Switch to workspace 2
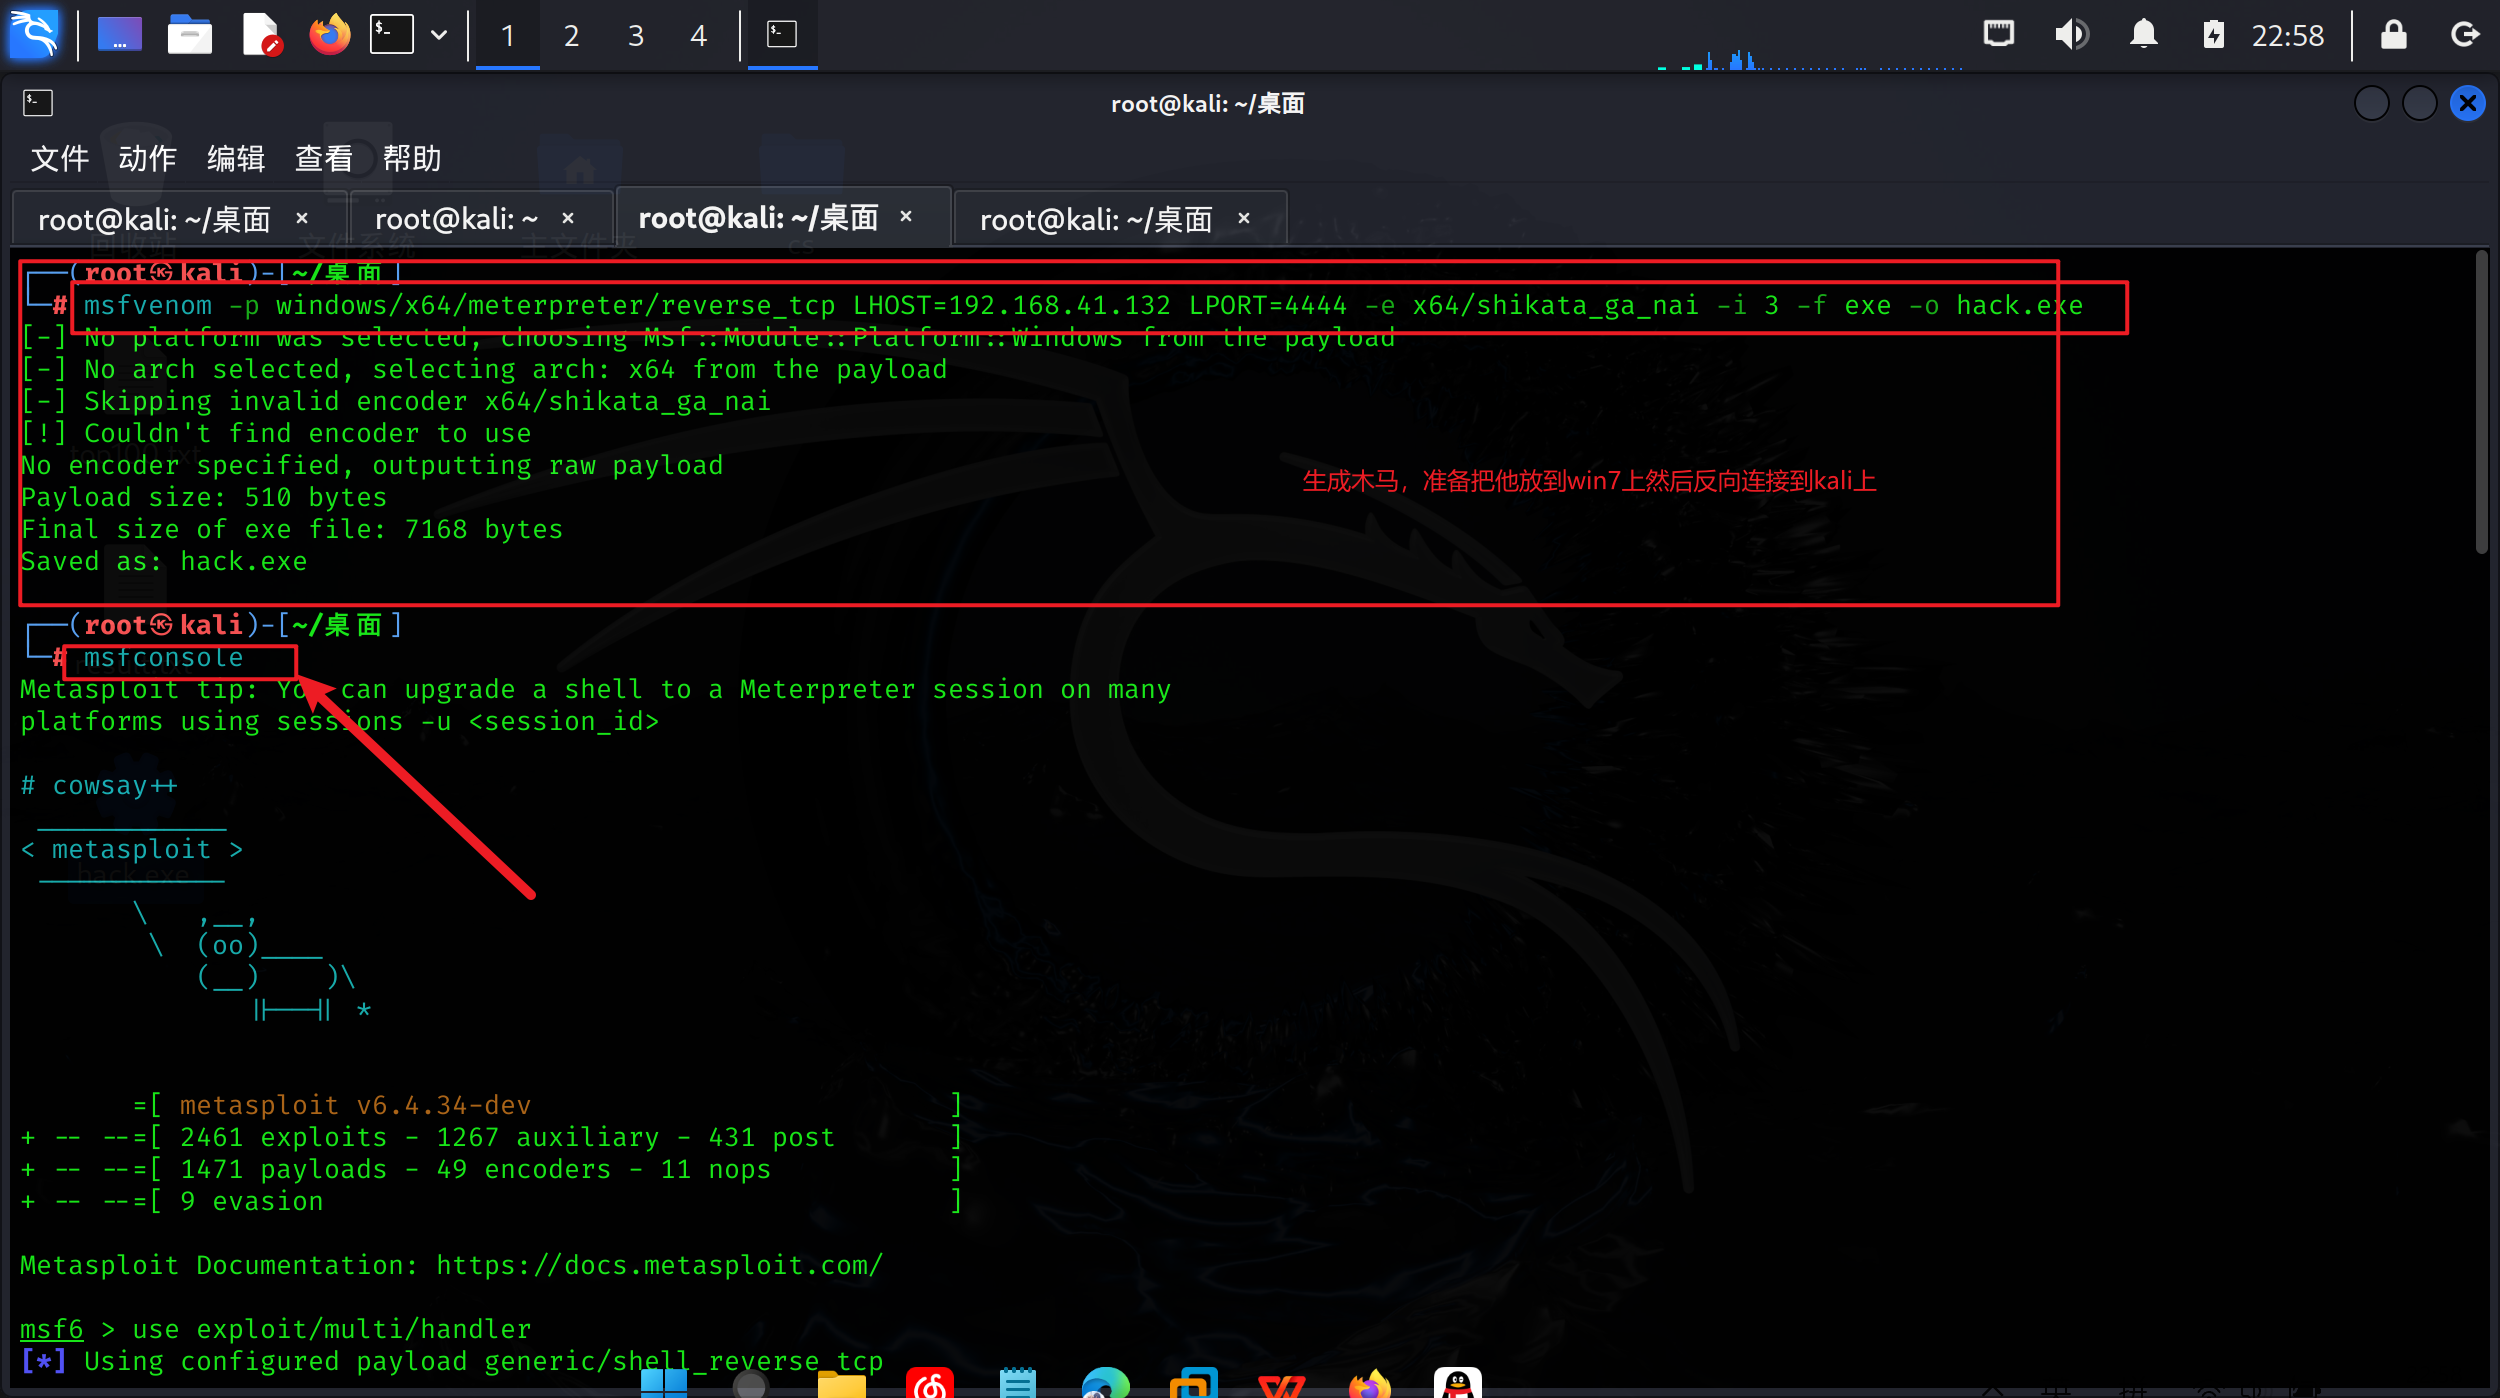The width and height of the screenshot is (2500, 1398). coord(571,36)
